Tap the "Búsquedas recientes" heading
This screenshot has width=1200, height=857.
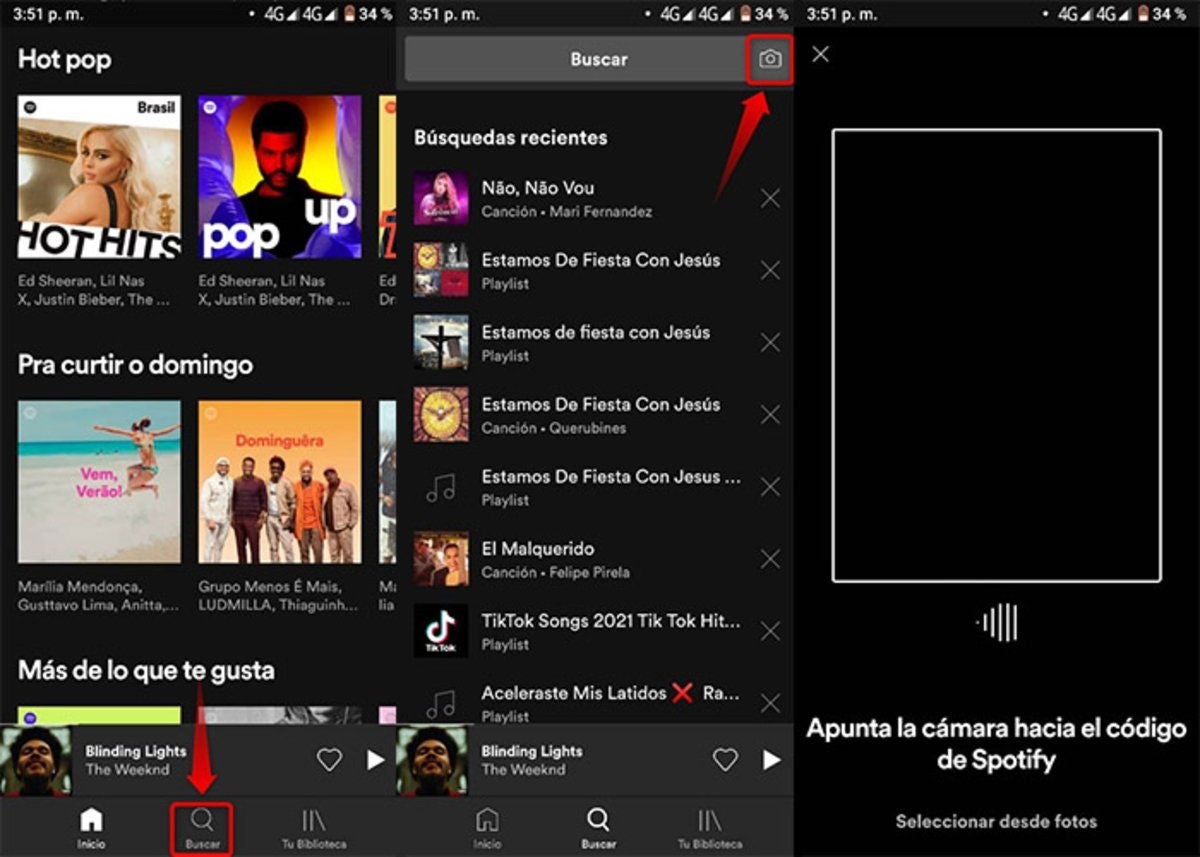tap(510, 137)
